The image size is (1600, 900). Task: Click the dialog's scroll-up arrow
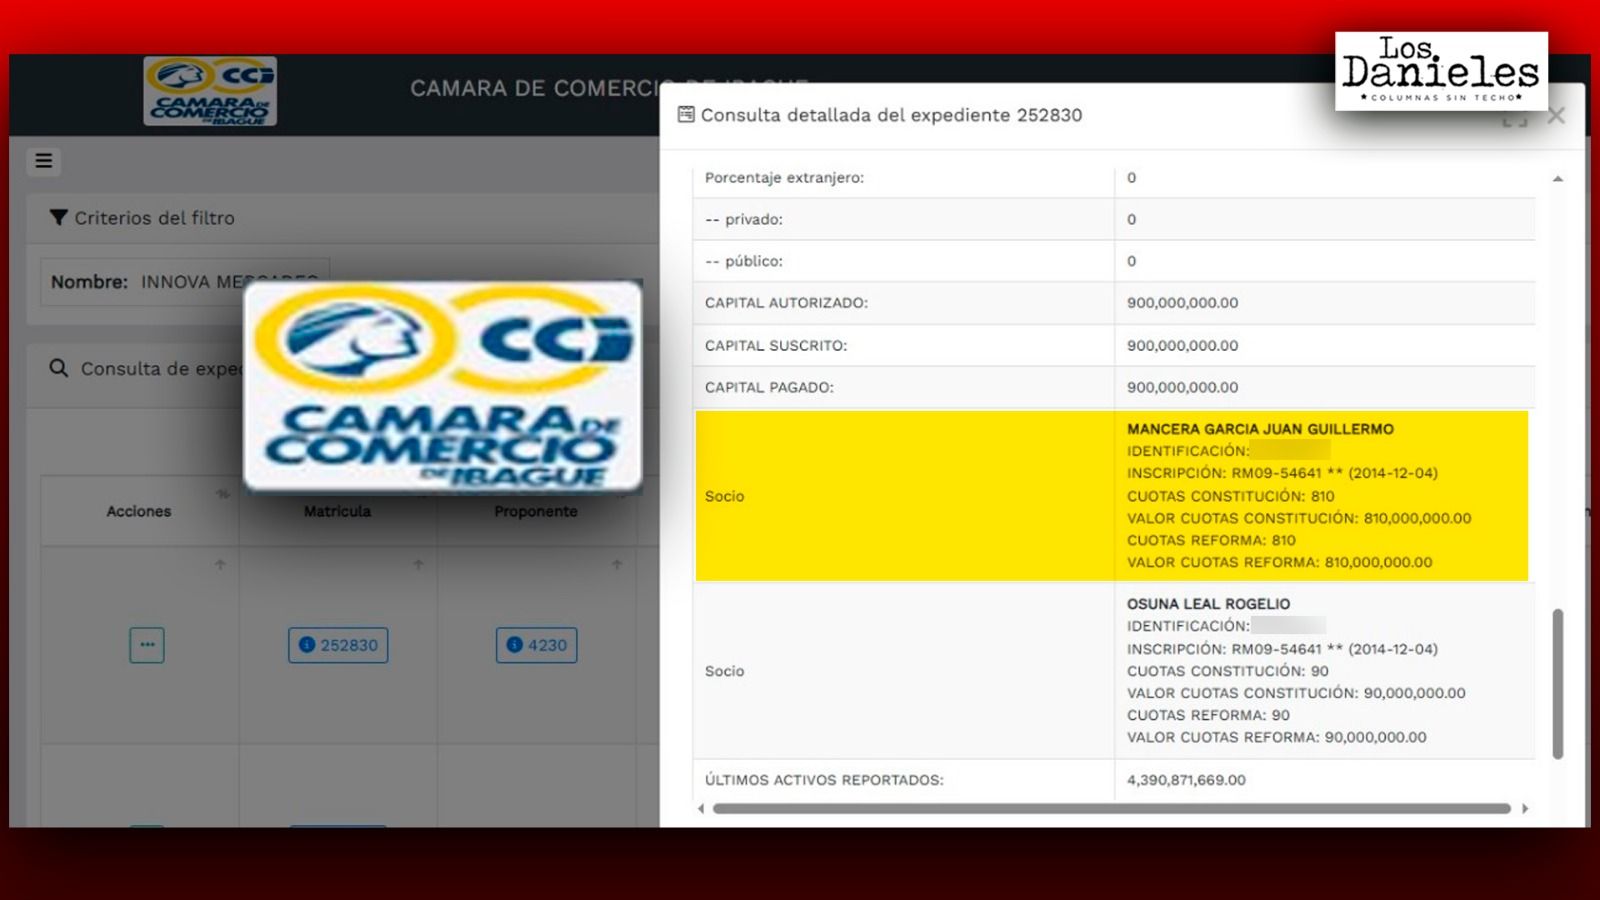tap(1558, 179)
